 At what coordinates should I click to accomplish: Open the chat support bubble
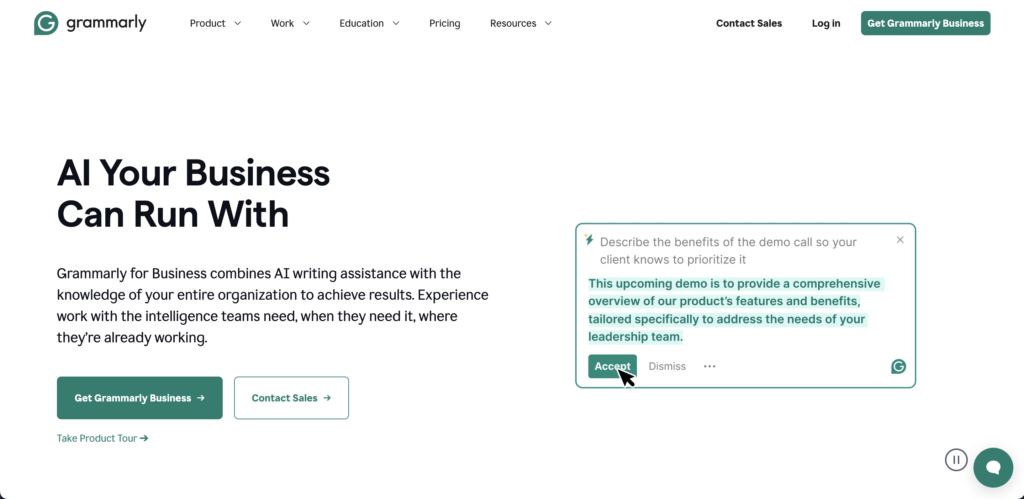[993, 466]
